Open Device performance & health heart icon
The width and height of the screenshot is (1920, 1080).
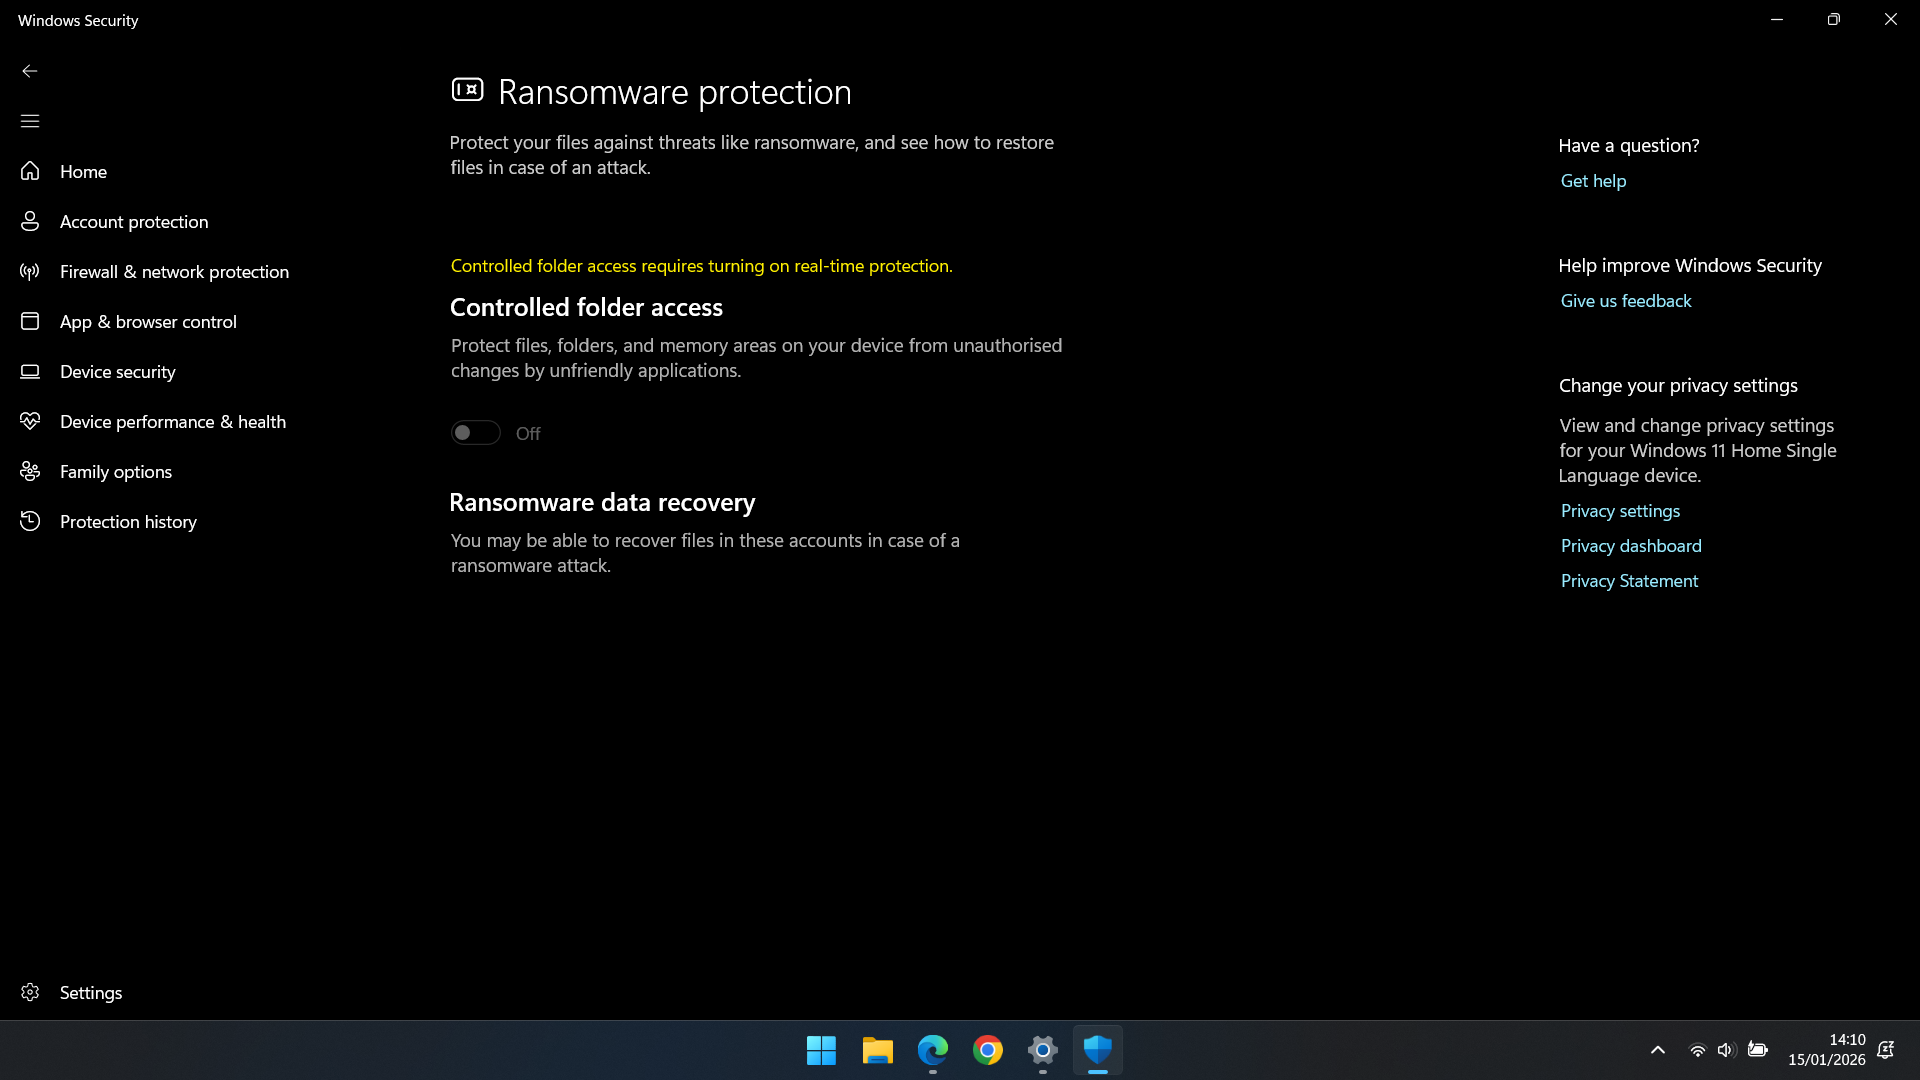(x=30, y=421)
